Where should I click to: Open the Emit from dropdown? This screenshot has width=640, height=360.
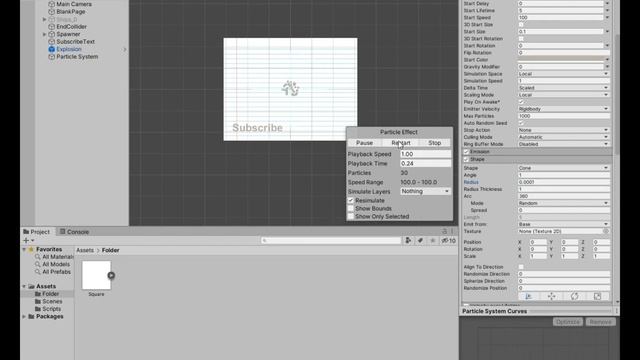[564, 224]
